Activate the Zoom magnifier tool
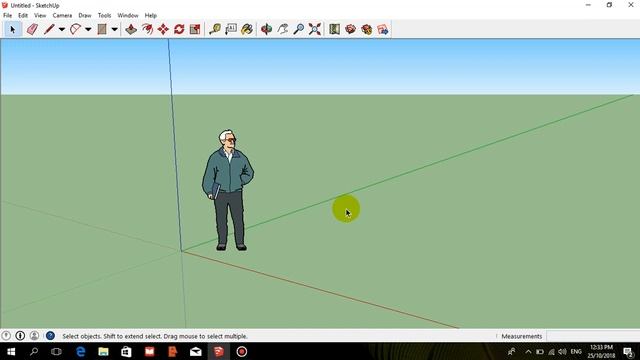Screen dimensions: 640x360 [299, 29]
